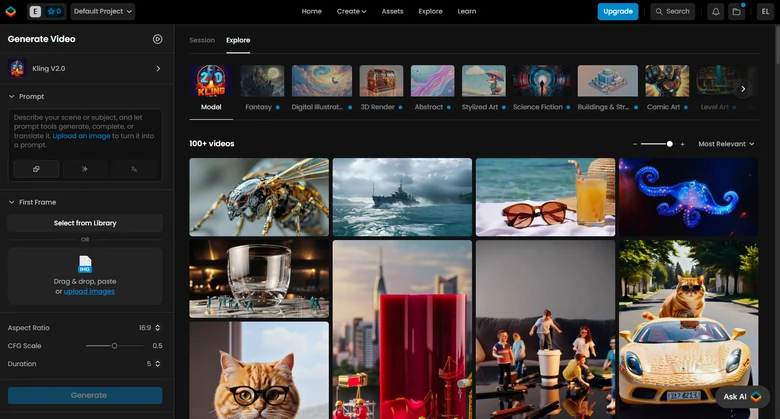Open the cat on sports car video
This screenshot has width=780, height=419.
[688, 329]
